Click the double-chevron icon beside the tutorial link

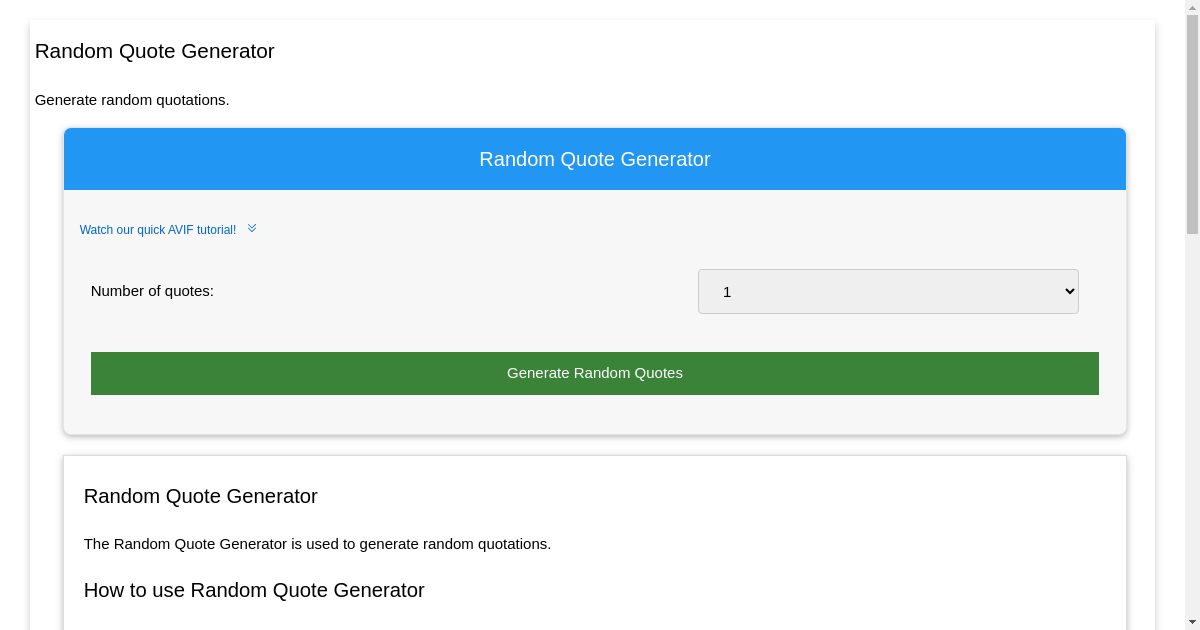(x=252, y=228)
